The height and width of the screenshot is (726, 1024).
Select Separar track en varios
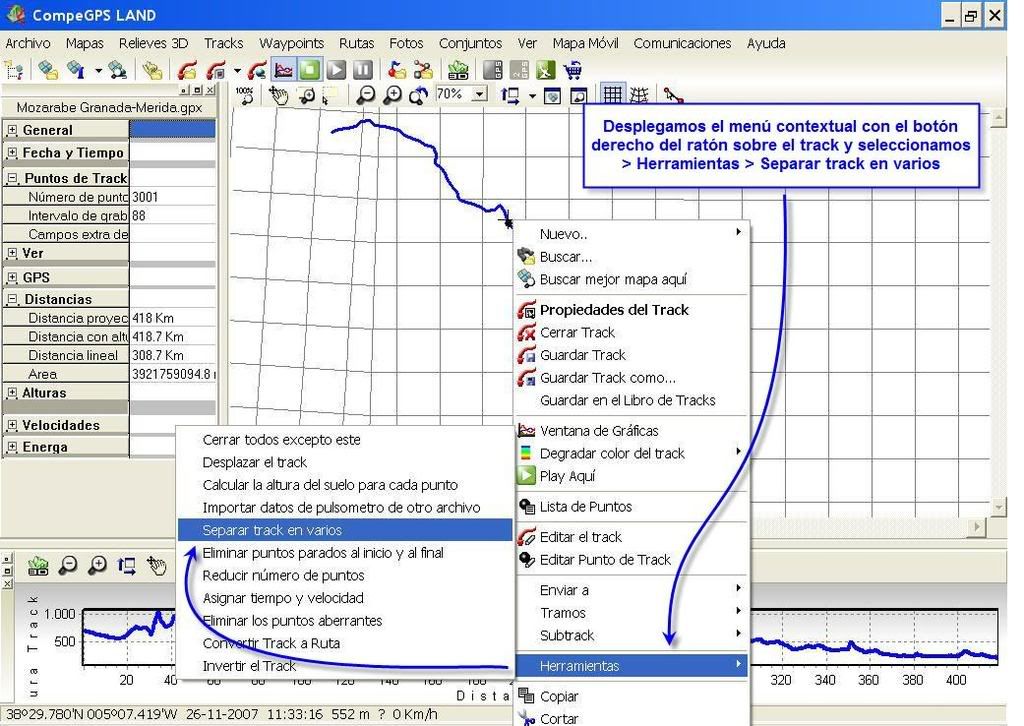tap(345, 530)
